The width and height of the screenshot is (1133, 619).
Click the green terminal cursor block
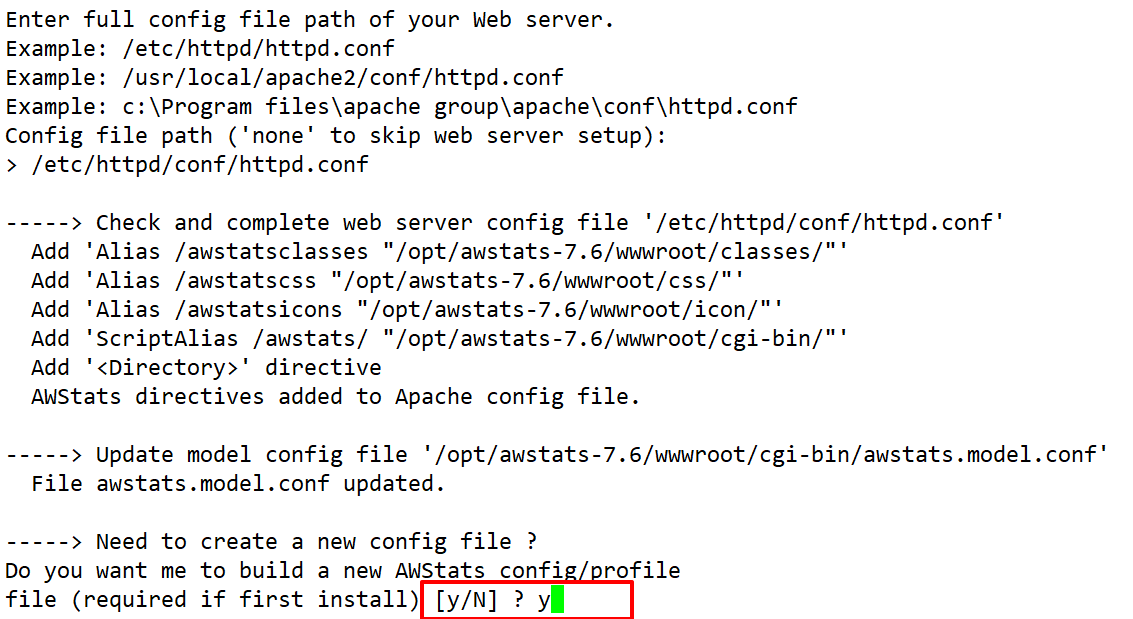(x=557, y=600)
